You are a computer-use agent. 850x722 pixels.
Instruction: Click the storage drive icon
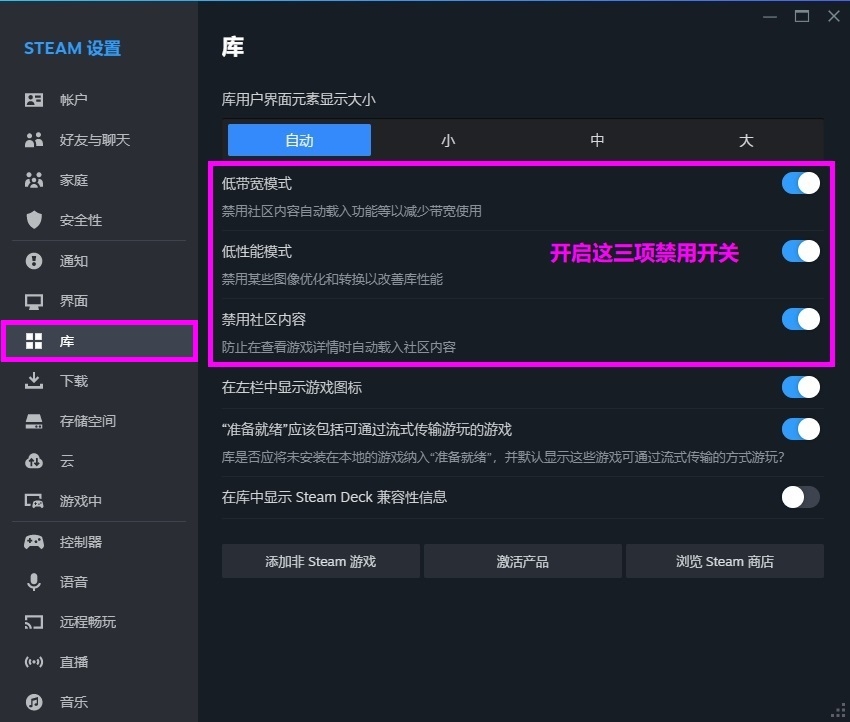click(34, 421)
